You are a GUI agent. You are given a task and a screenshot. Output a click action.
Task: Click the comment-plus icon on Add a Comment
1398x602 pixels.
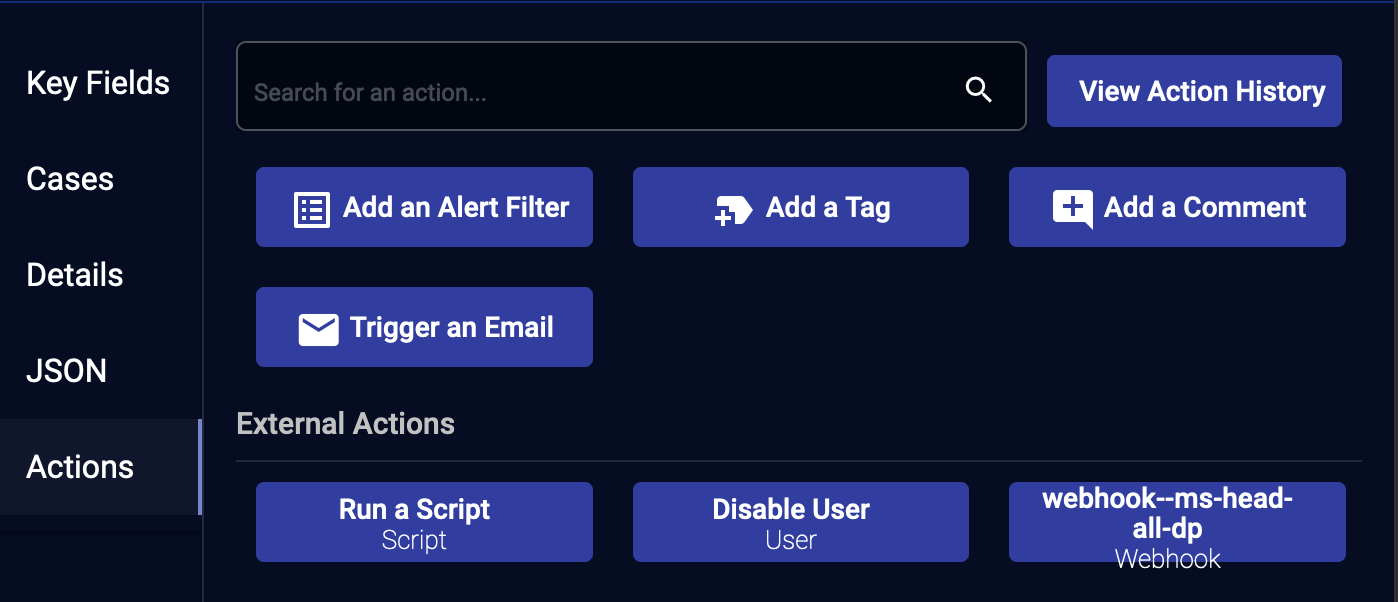(1072, 208)
